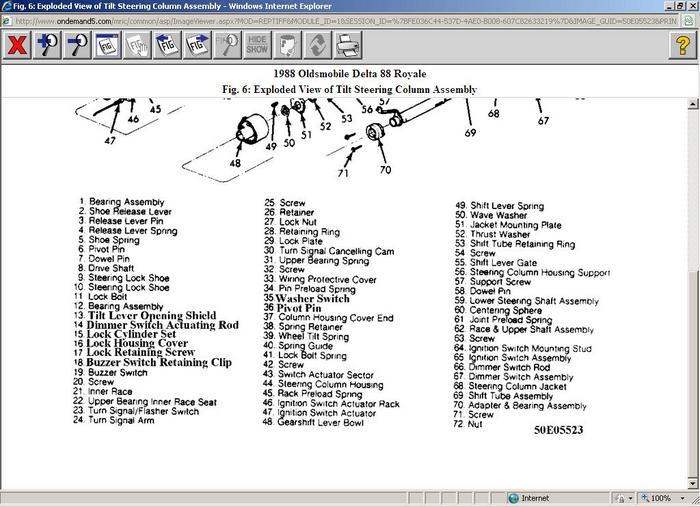The width and height of the screenshot is (700, 507).
Task: Click the compatibility icon at address bar end
Action: [690, 21]
